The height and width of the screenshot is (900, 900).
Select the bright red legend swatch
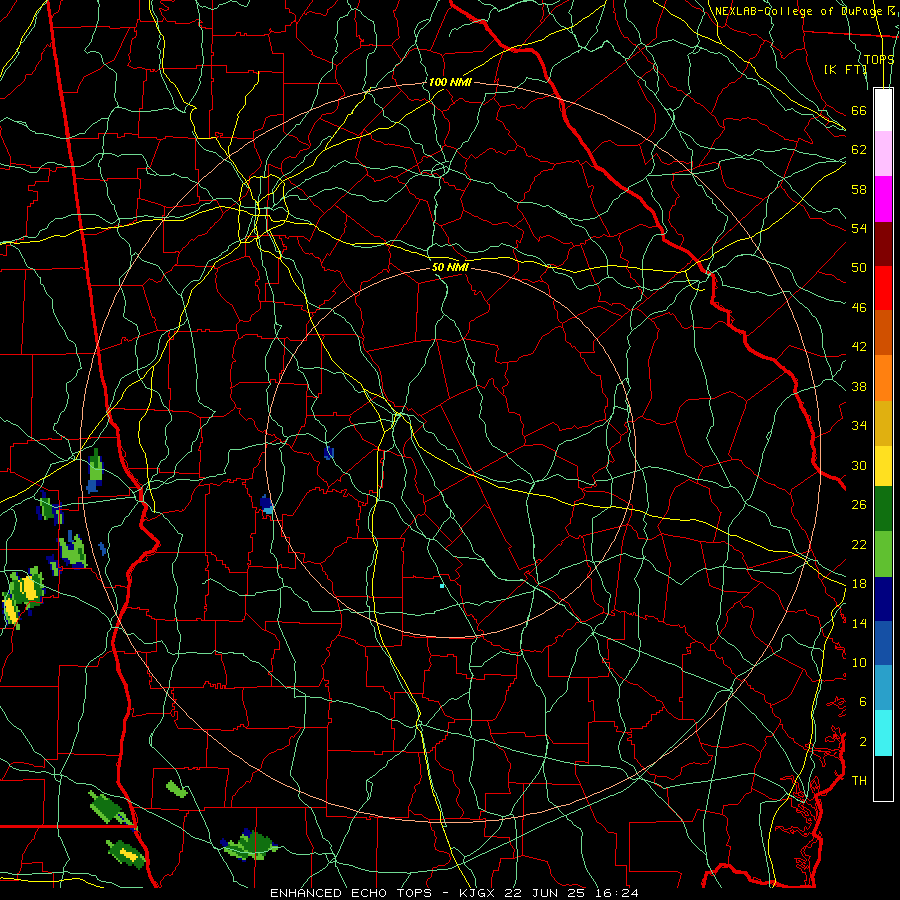point(883,288)
